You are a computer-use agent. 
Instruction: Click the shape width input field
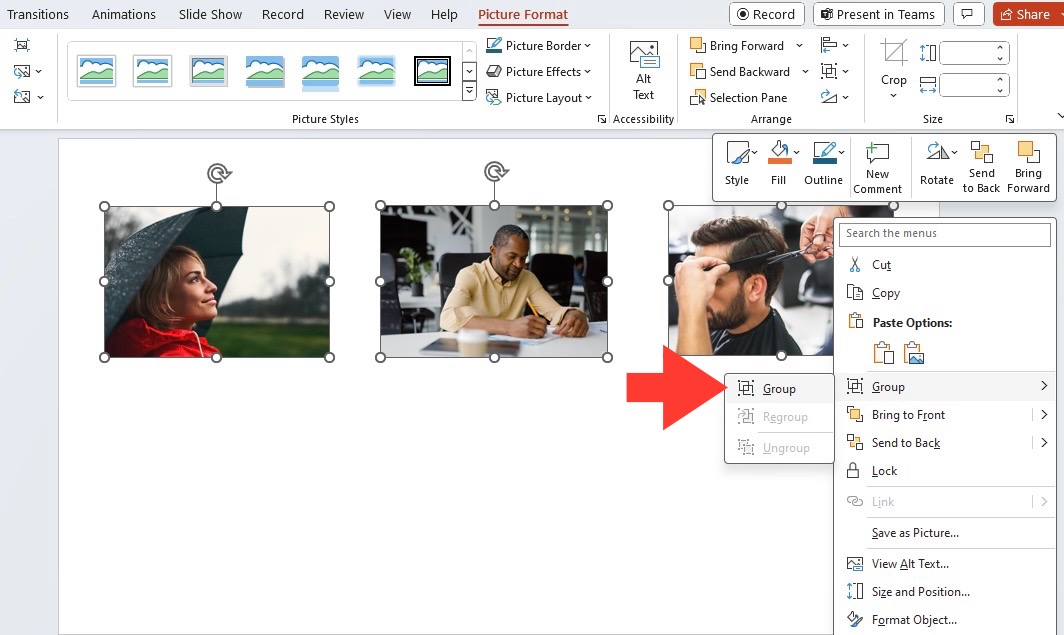tap(969, 85)
